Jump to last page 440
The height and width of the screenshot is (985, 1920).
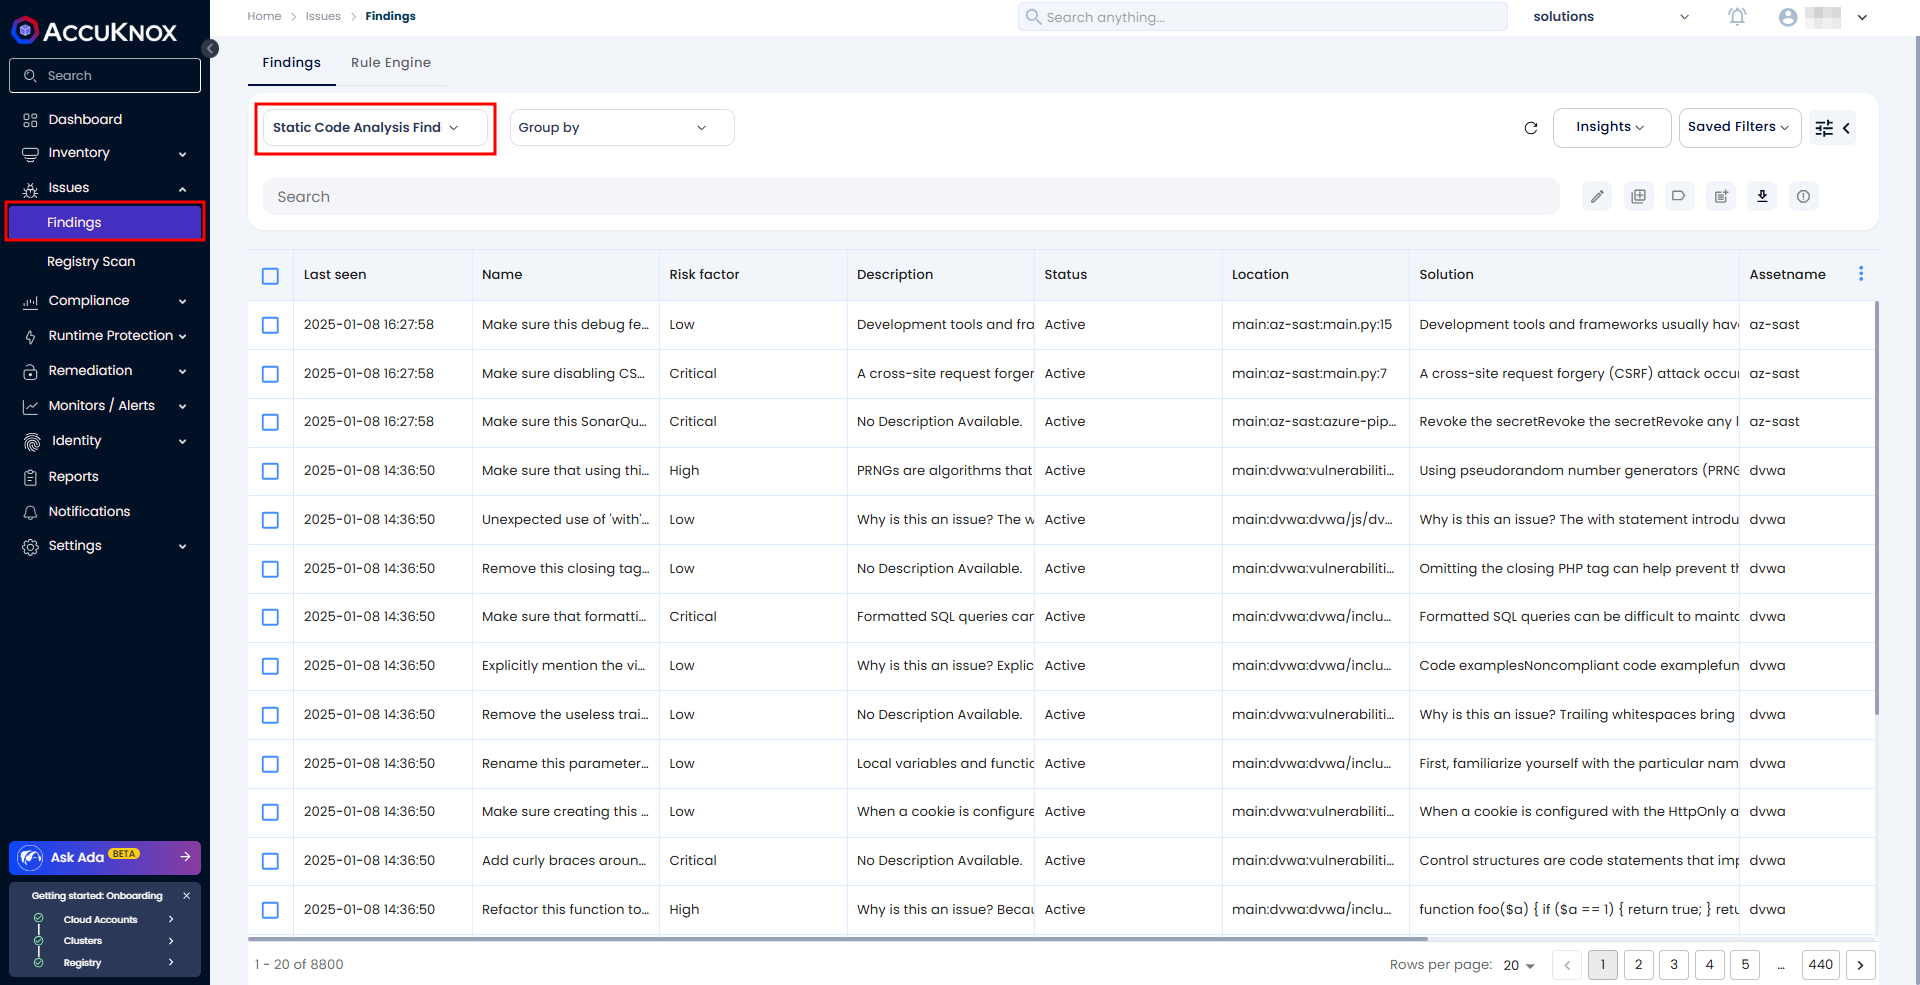click(1821, 965)
